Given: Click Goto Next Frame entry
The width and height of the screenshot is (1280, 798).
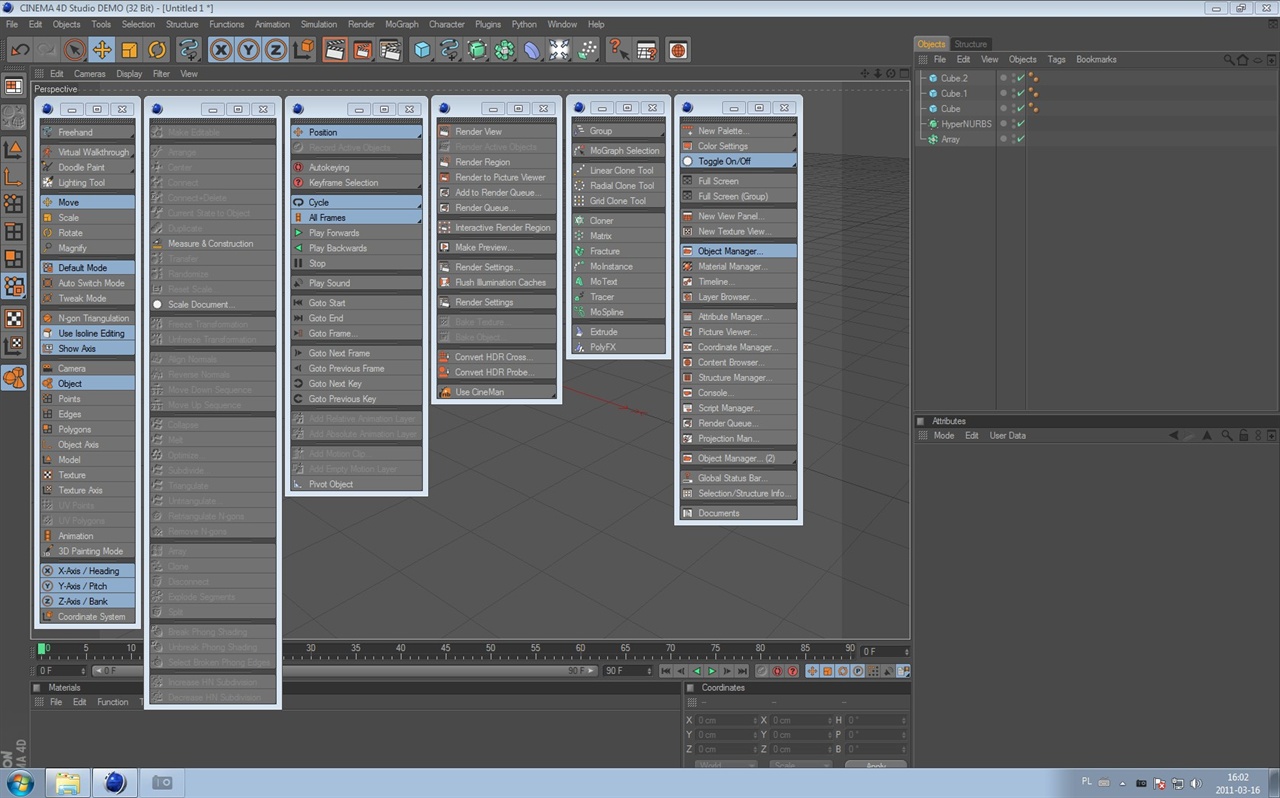Looking at the screenshot, I should click(x=357, y=354).
